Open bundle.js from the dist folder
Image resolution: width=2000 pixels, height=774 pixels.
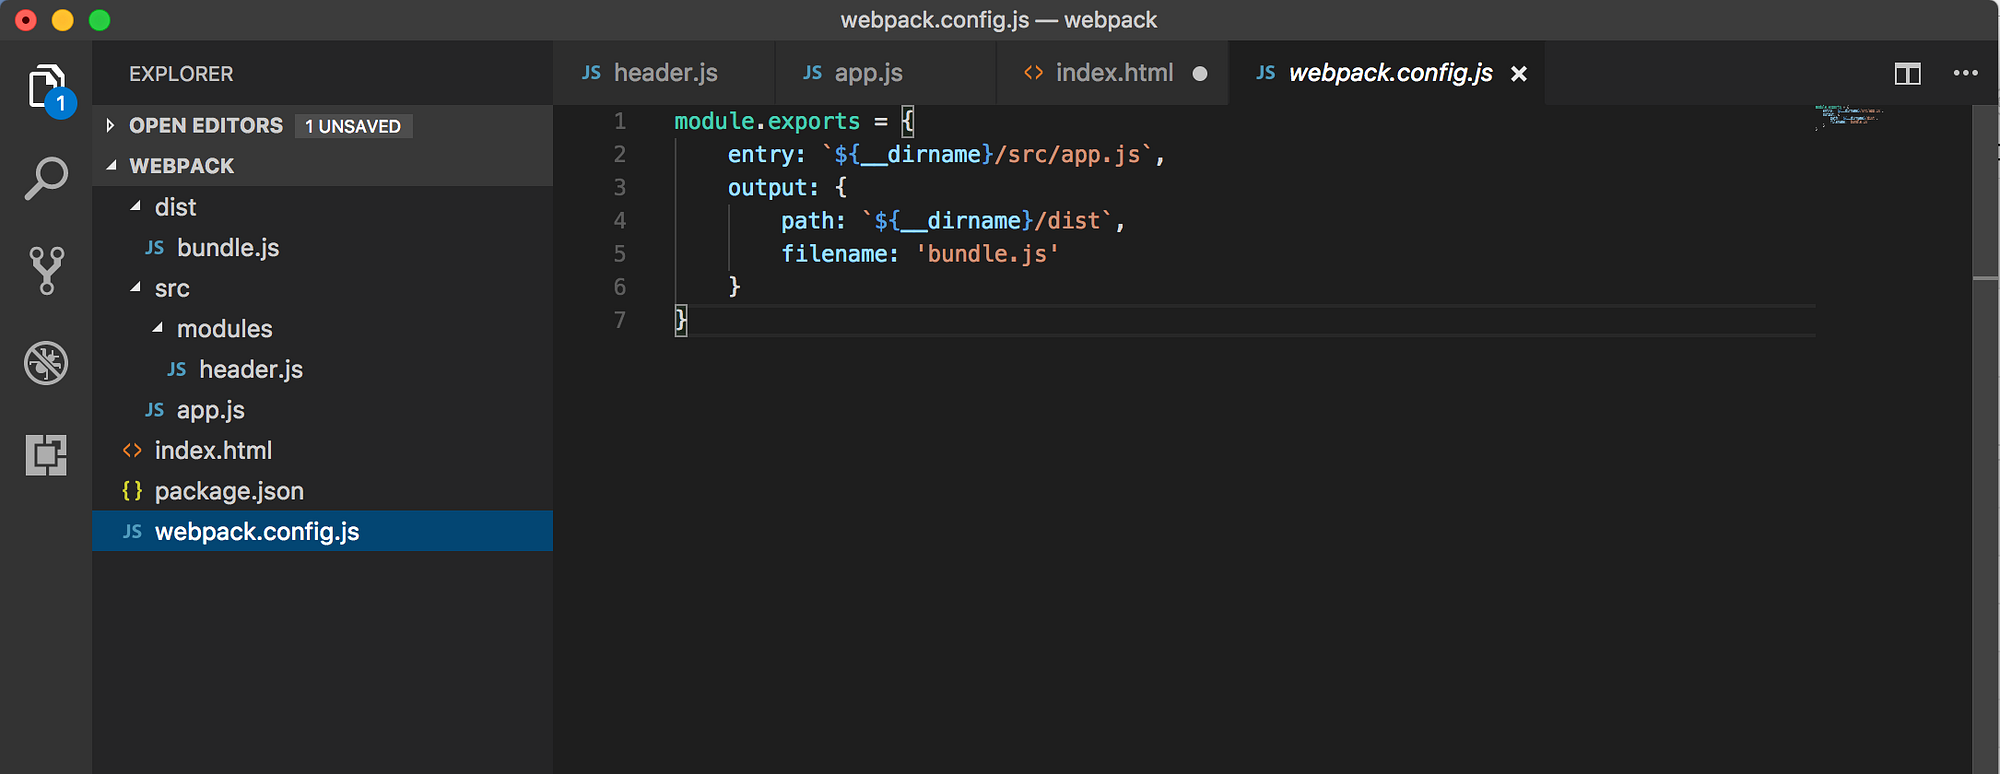[x=228, y=248]
